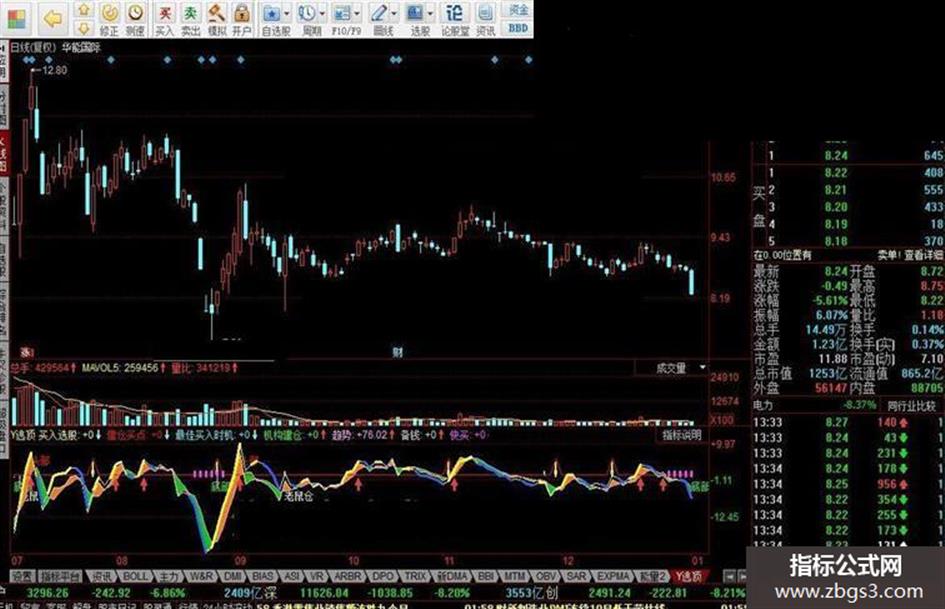Open the 测速 speed test clock icon
Image resolution: width=945 pixels, height=609 pixels.
click(x=135, y=19)
